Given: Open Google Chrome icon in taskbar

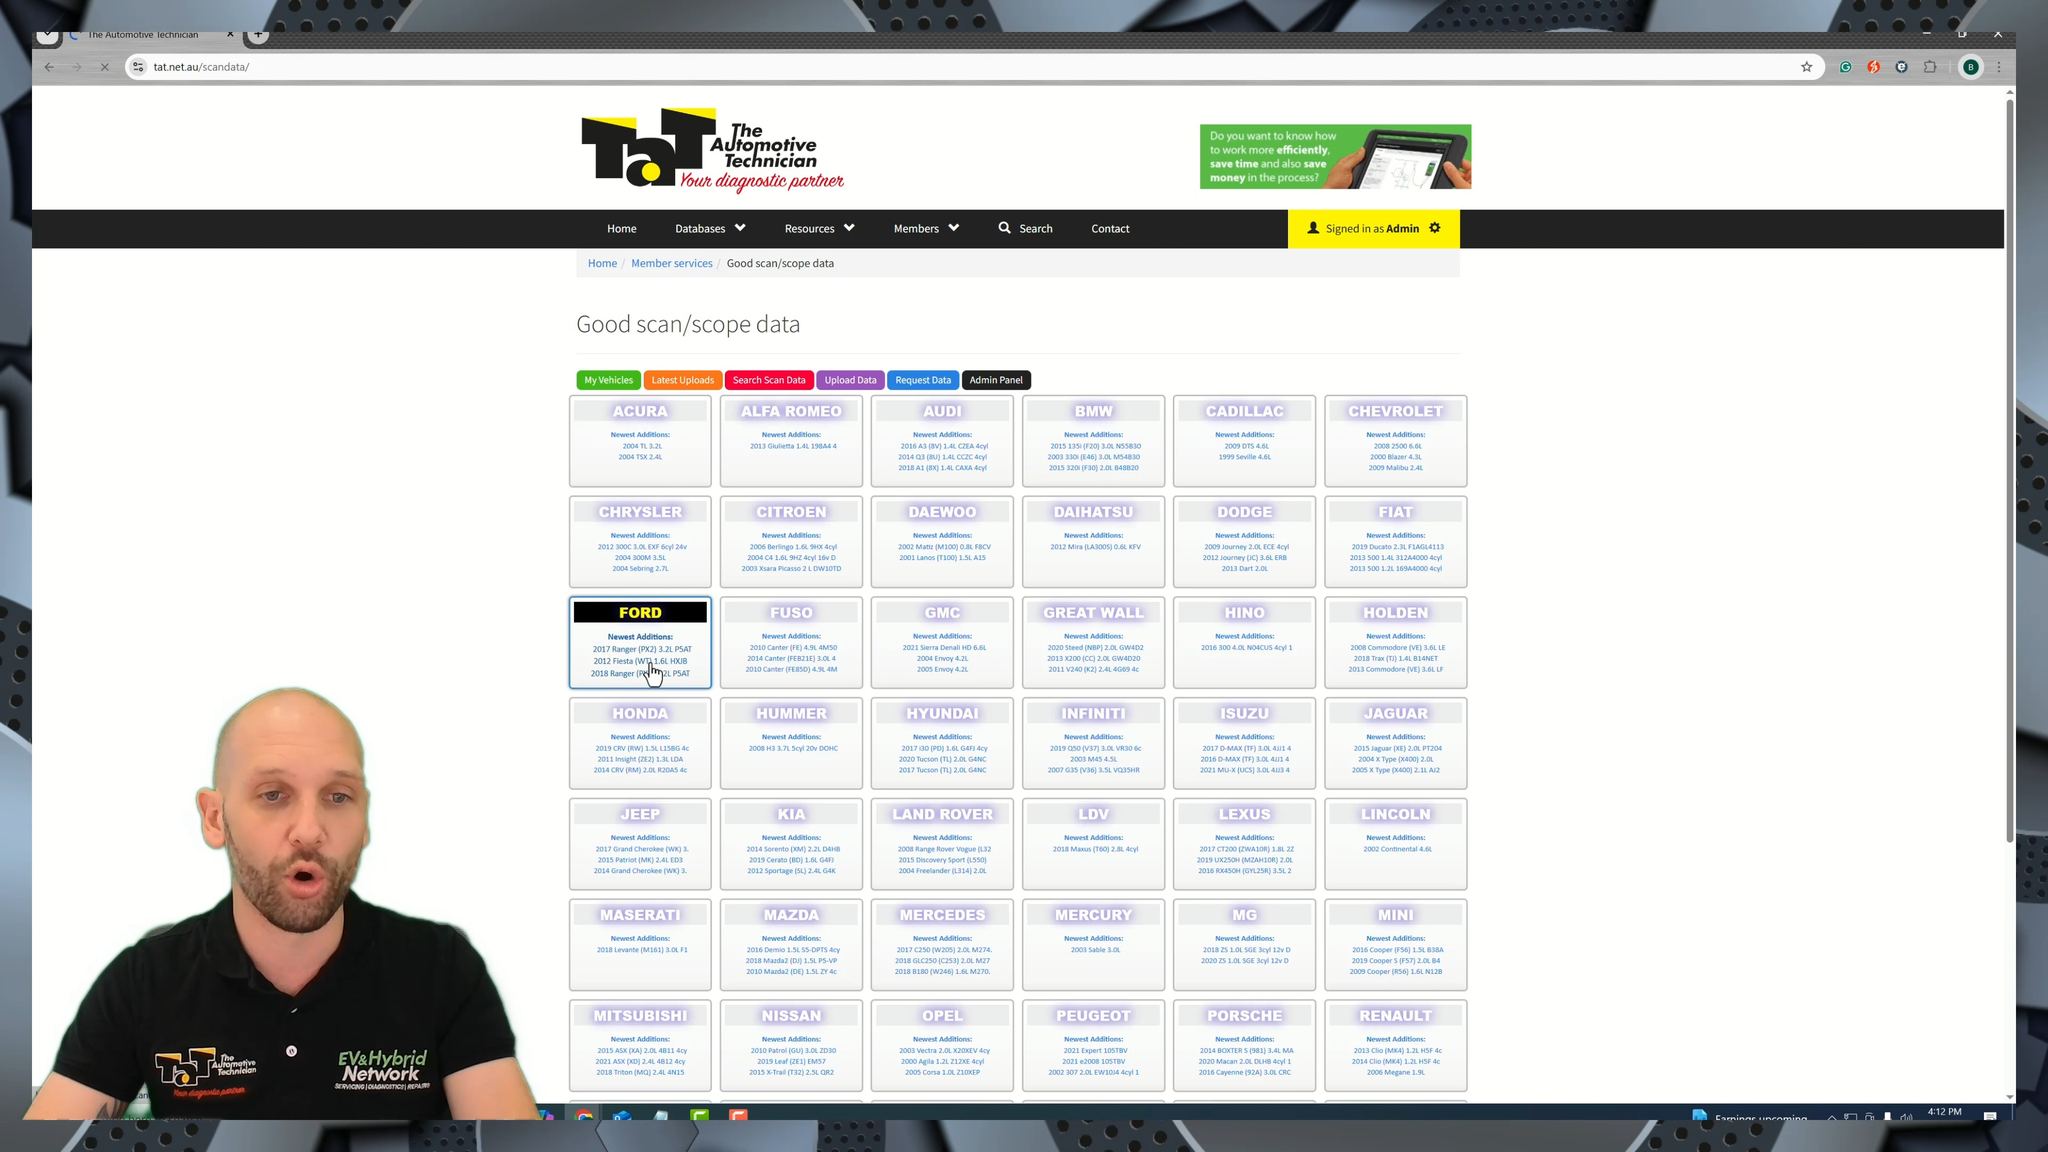Looking at the screenshot, I should [x=584, y=1115].
